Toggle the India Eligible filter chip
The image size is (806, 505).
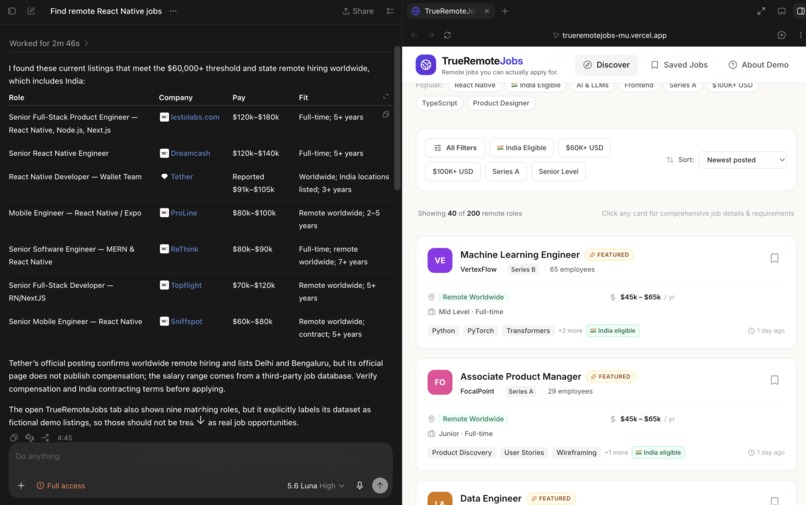pos(521,148)
